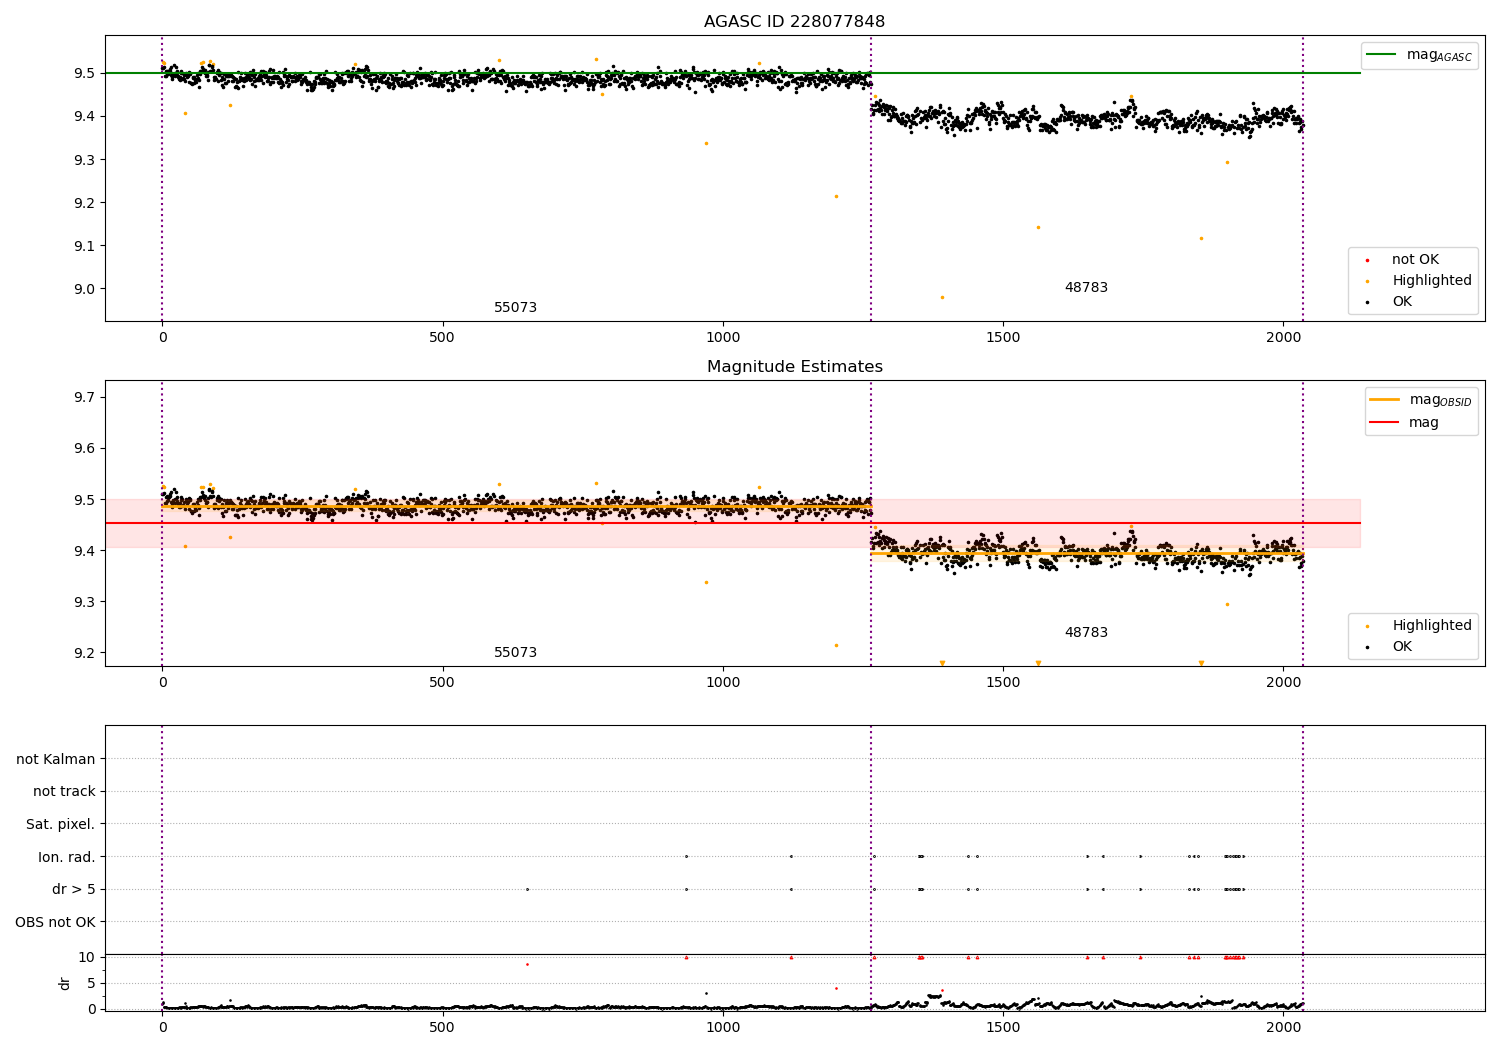Click the '48783' label in top plot
The image size is (1500, 1050).
pos(1086,288)
